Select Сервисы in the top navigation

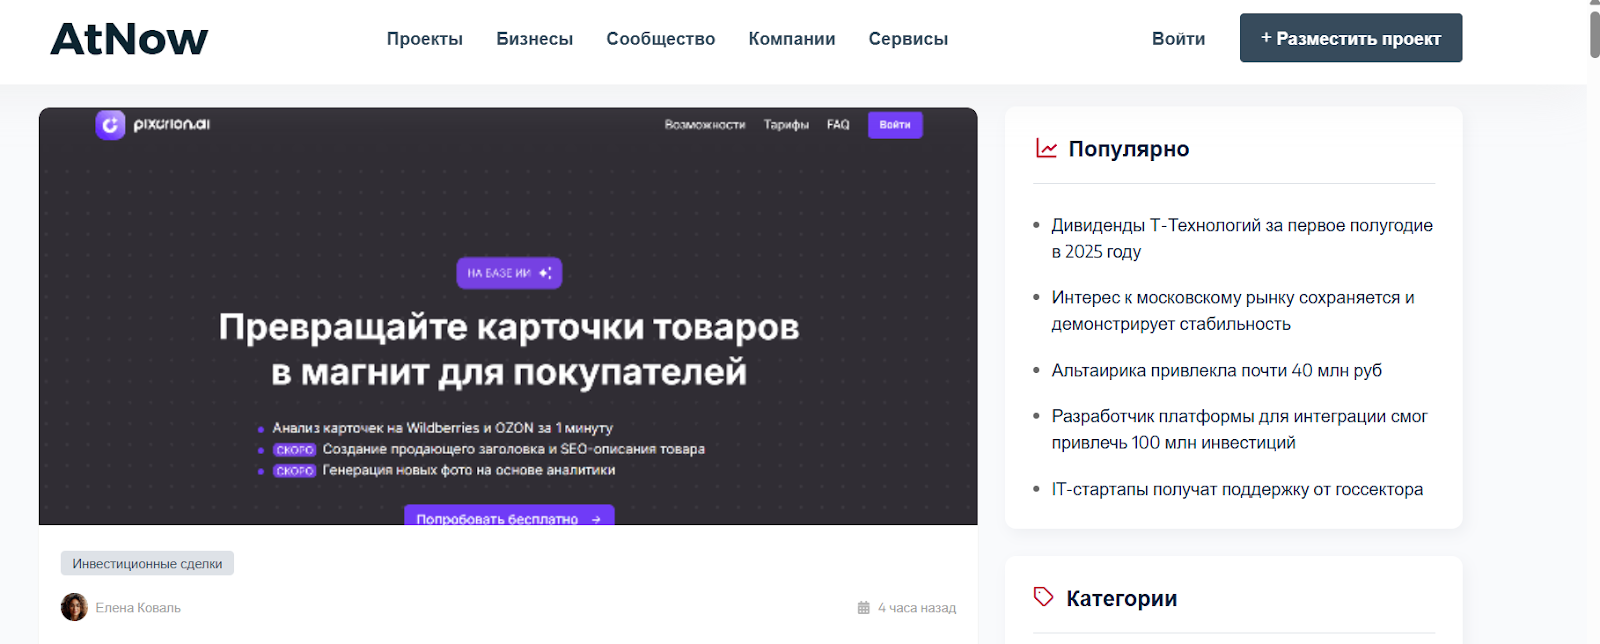point(907,39)
